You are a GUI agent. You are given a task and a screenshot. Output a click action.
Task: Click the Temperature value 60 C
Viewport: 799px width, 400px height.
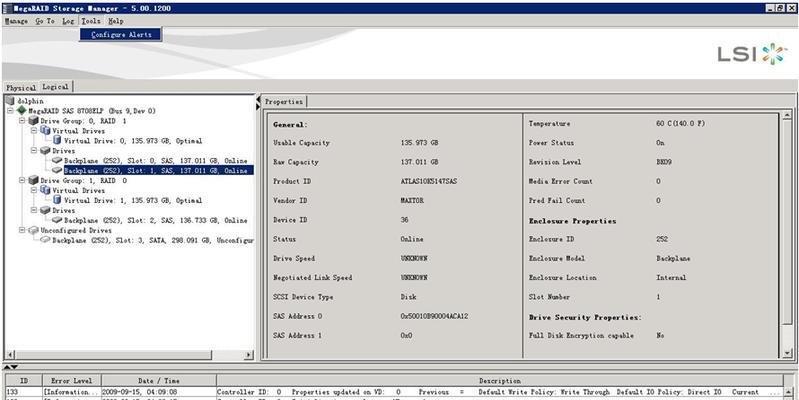(680, 124)
